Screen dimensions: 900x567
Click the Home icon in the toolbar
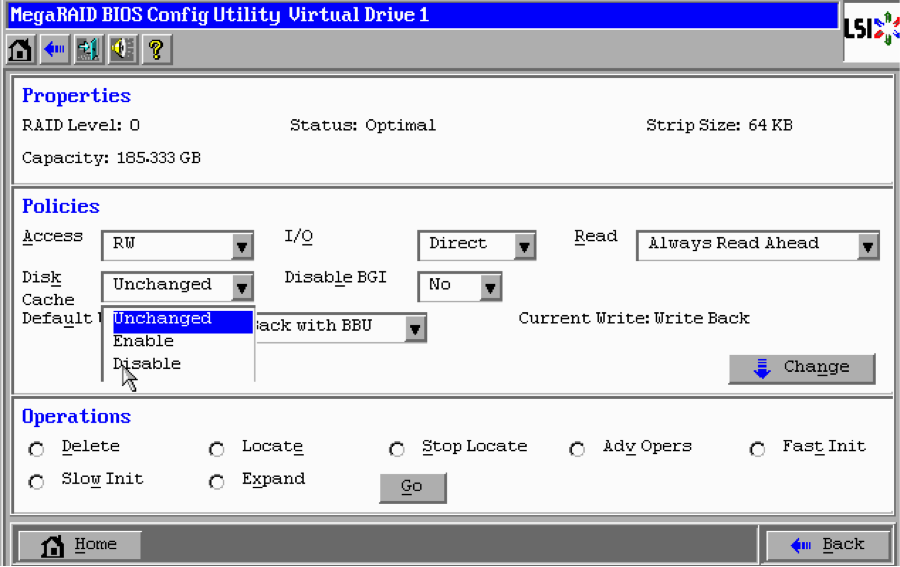click(20, 49)
